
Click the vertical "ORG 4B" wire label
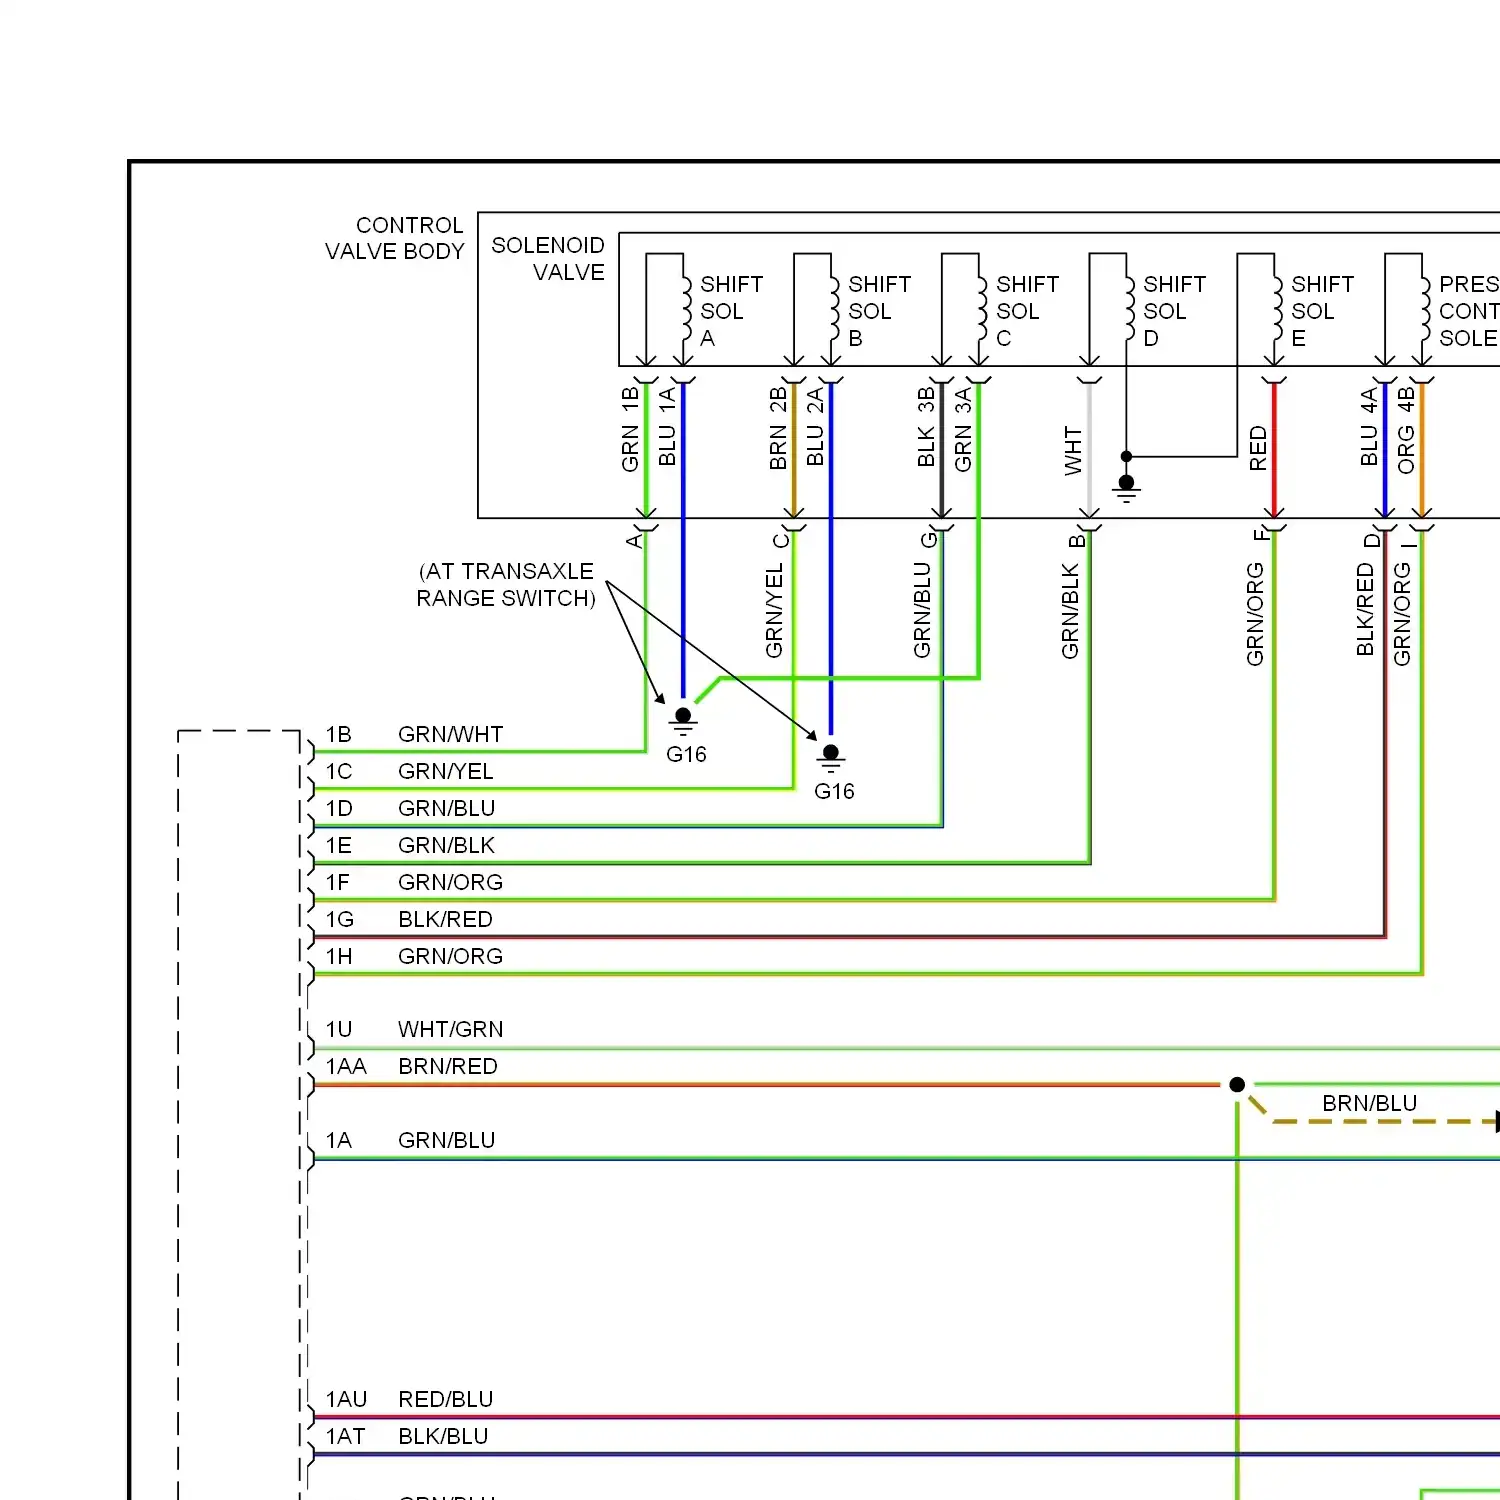tap(1406, 431)
